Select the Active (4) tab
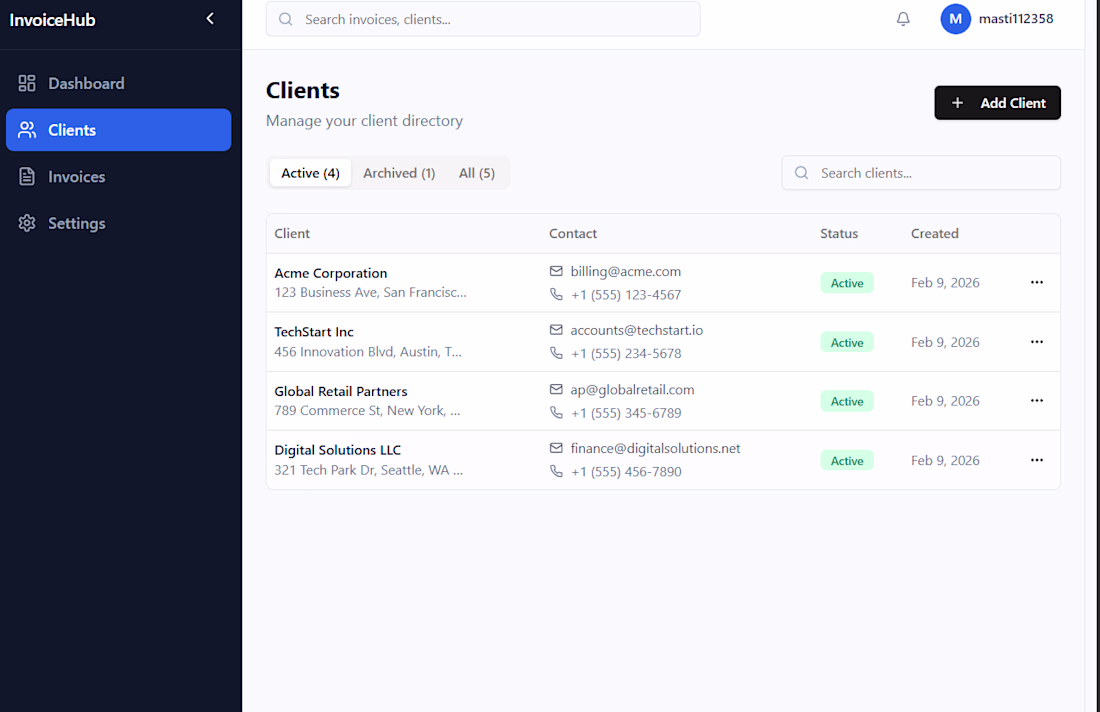 click(x=310, y=173)
